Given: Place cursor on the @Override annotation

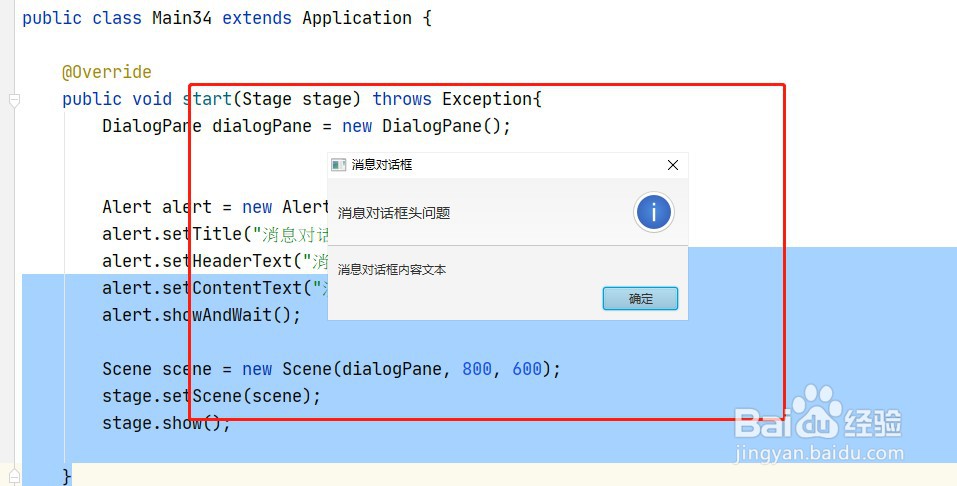Looking at the screenshot, I should pyautogui.click(x=107, y=72).
